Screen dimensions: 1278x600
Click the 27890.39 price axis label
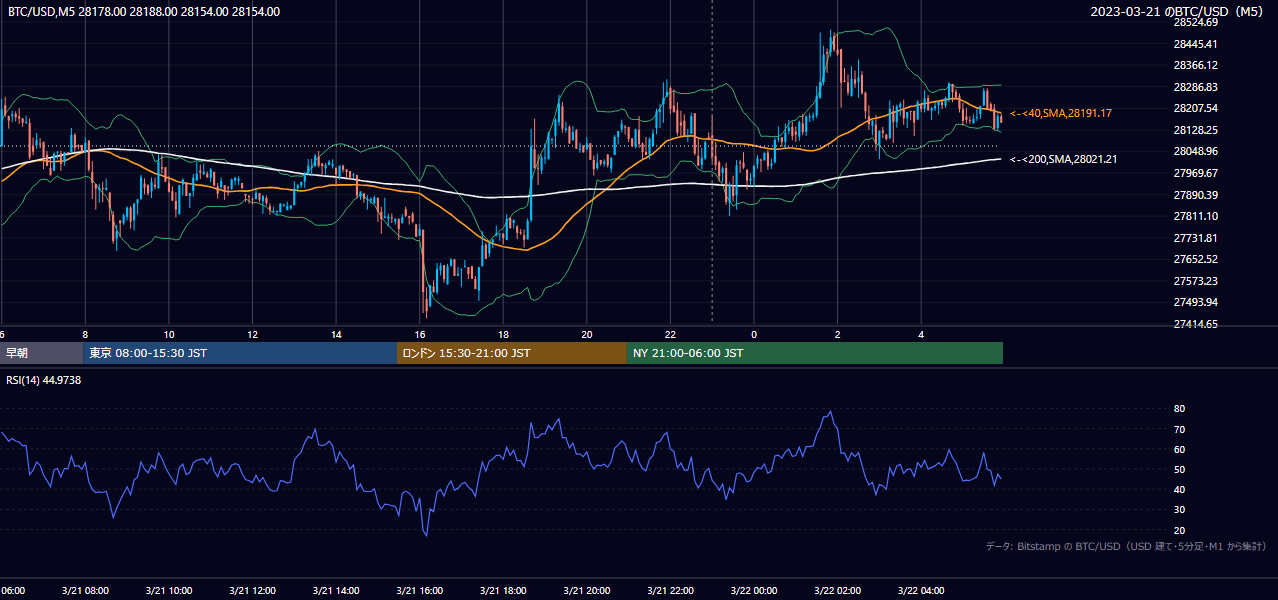pos(1195,195)
